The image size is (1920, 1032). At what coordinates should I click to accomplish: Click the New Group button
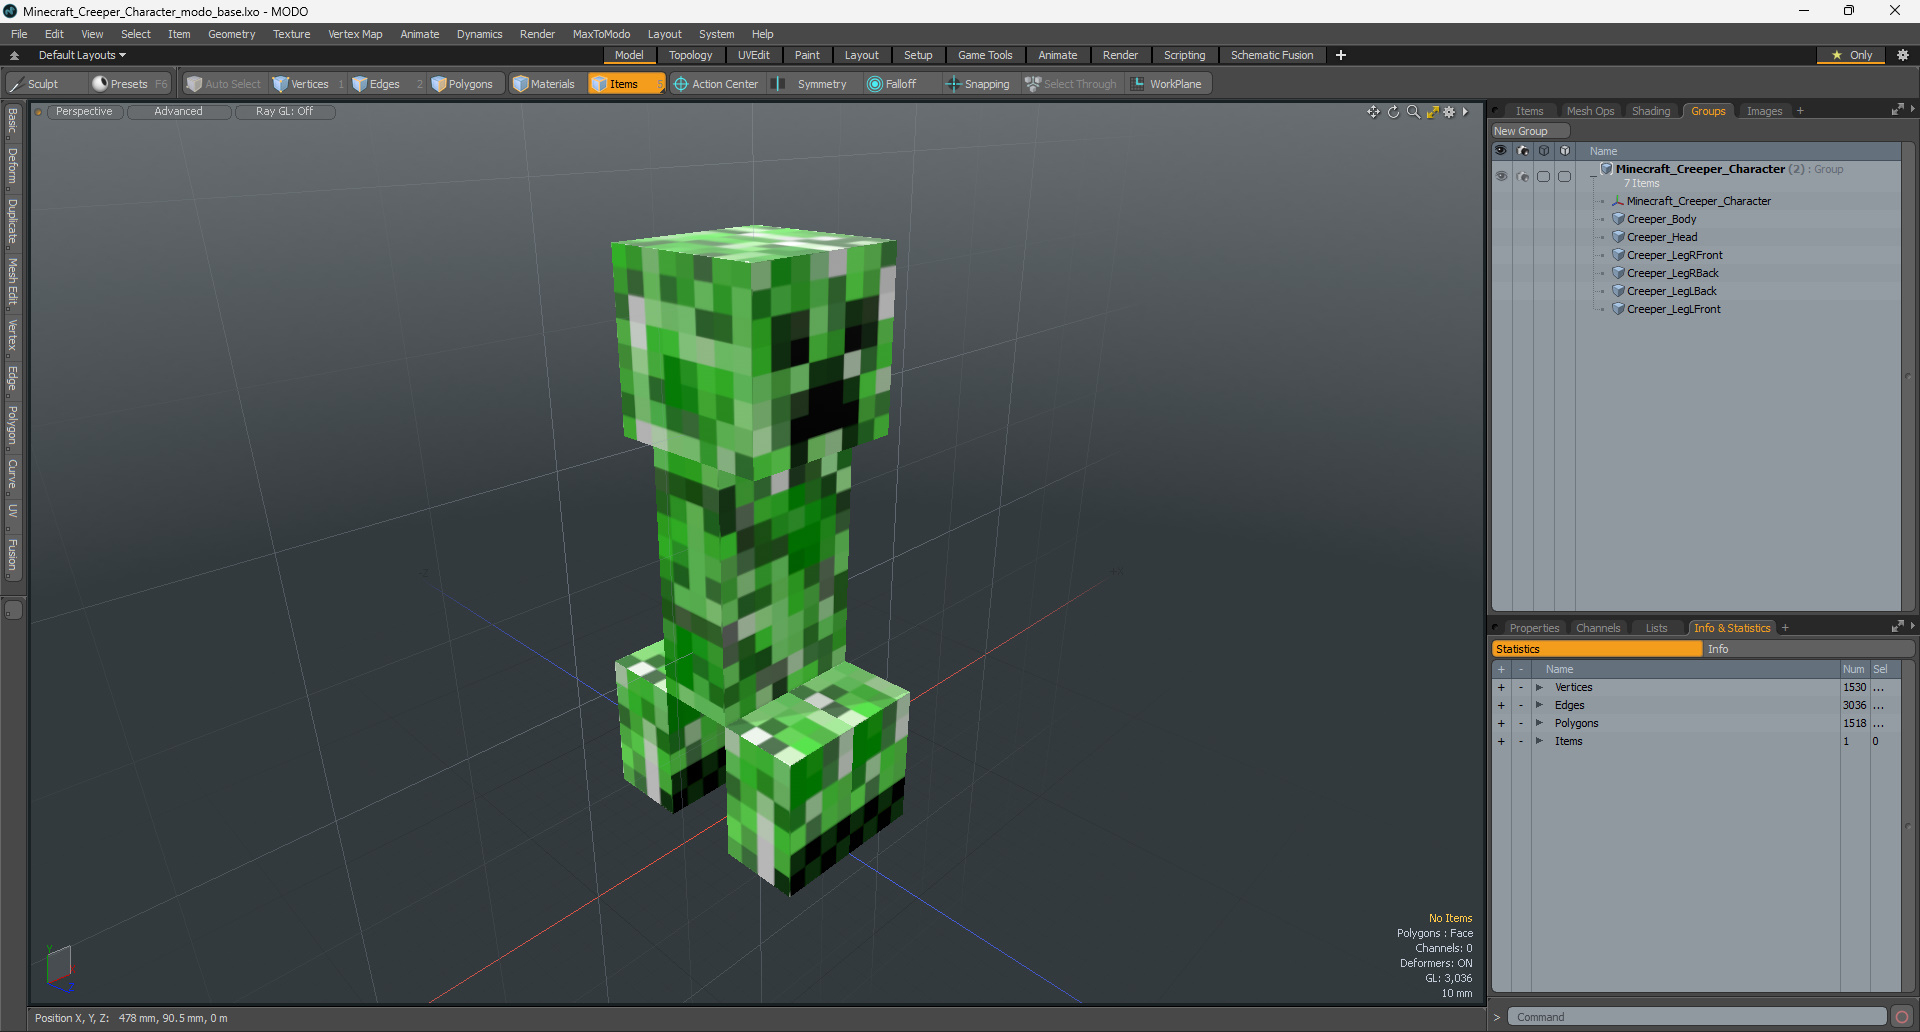[x=1530, y=131]
